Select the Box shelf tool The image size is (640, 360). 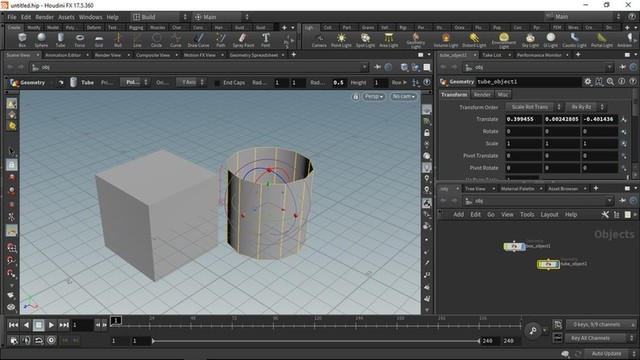pos(22,40)
